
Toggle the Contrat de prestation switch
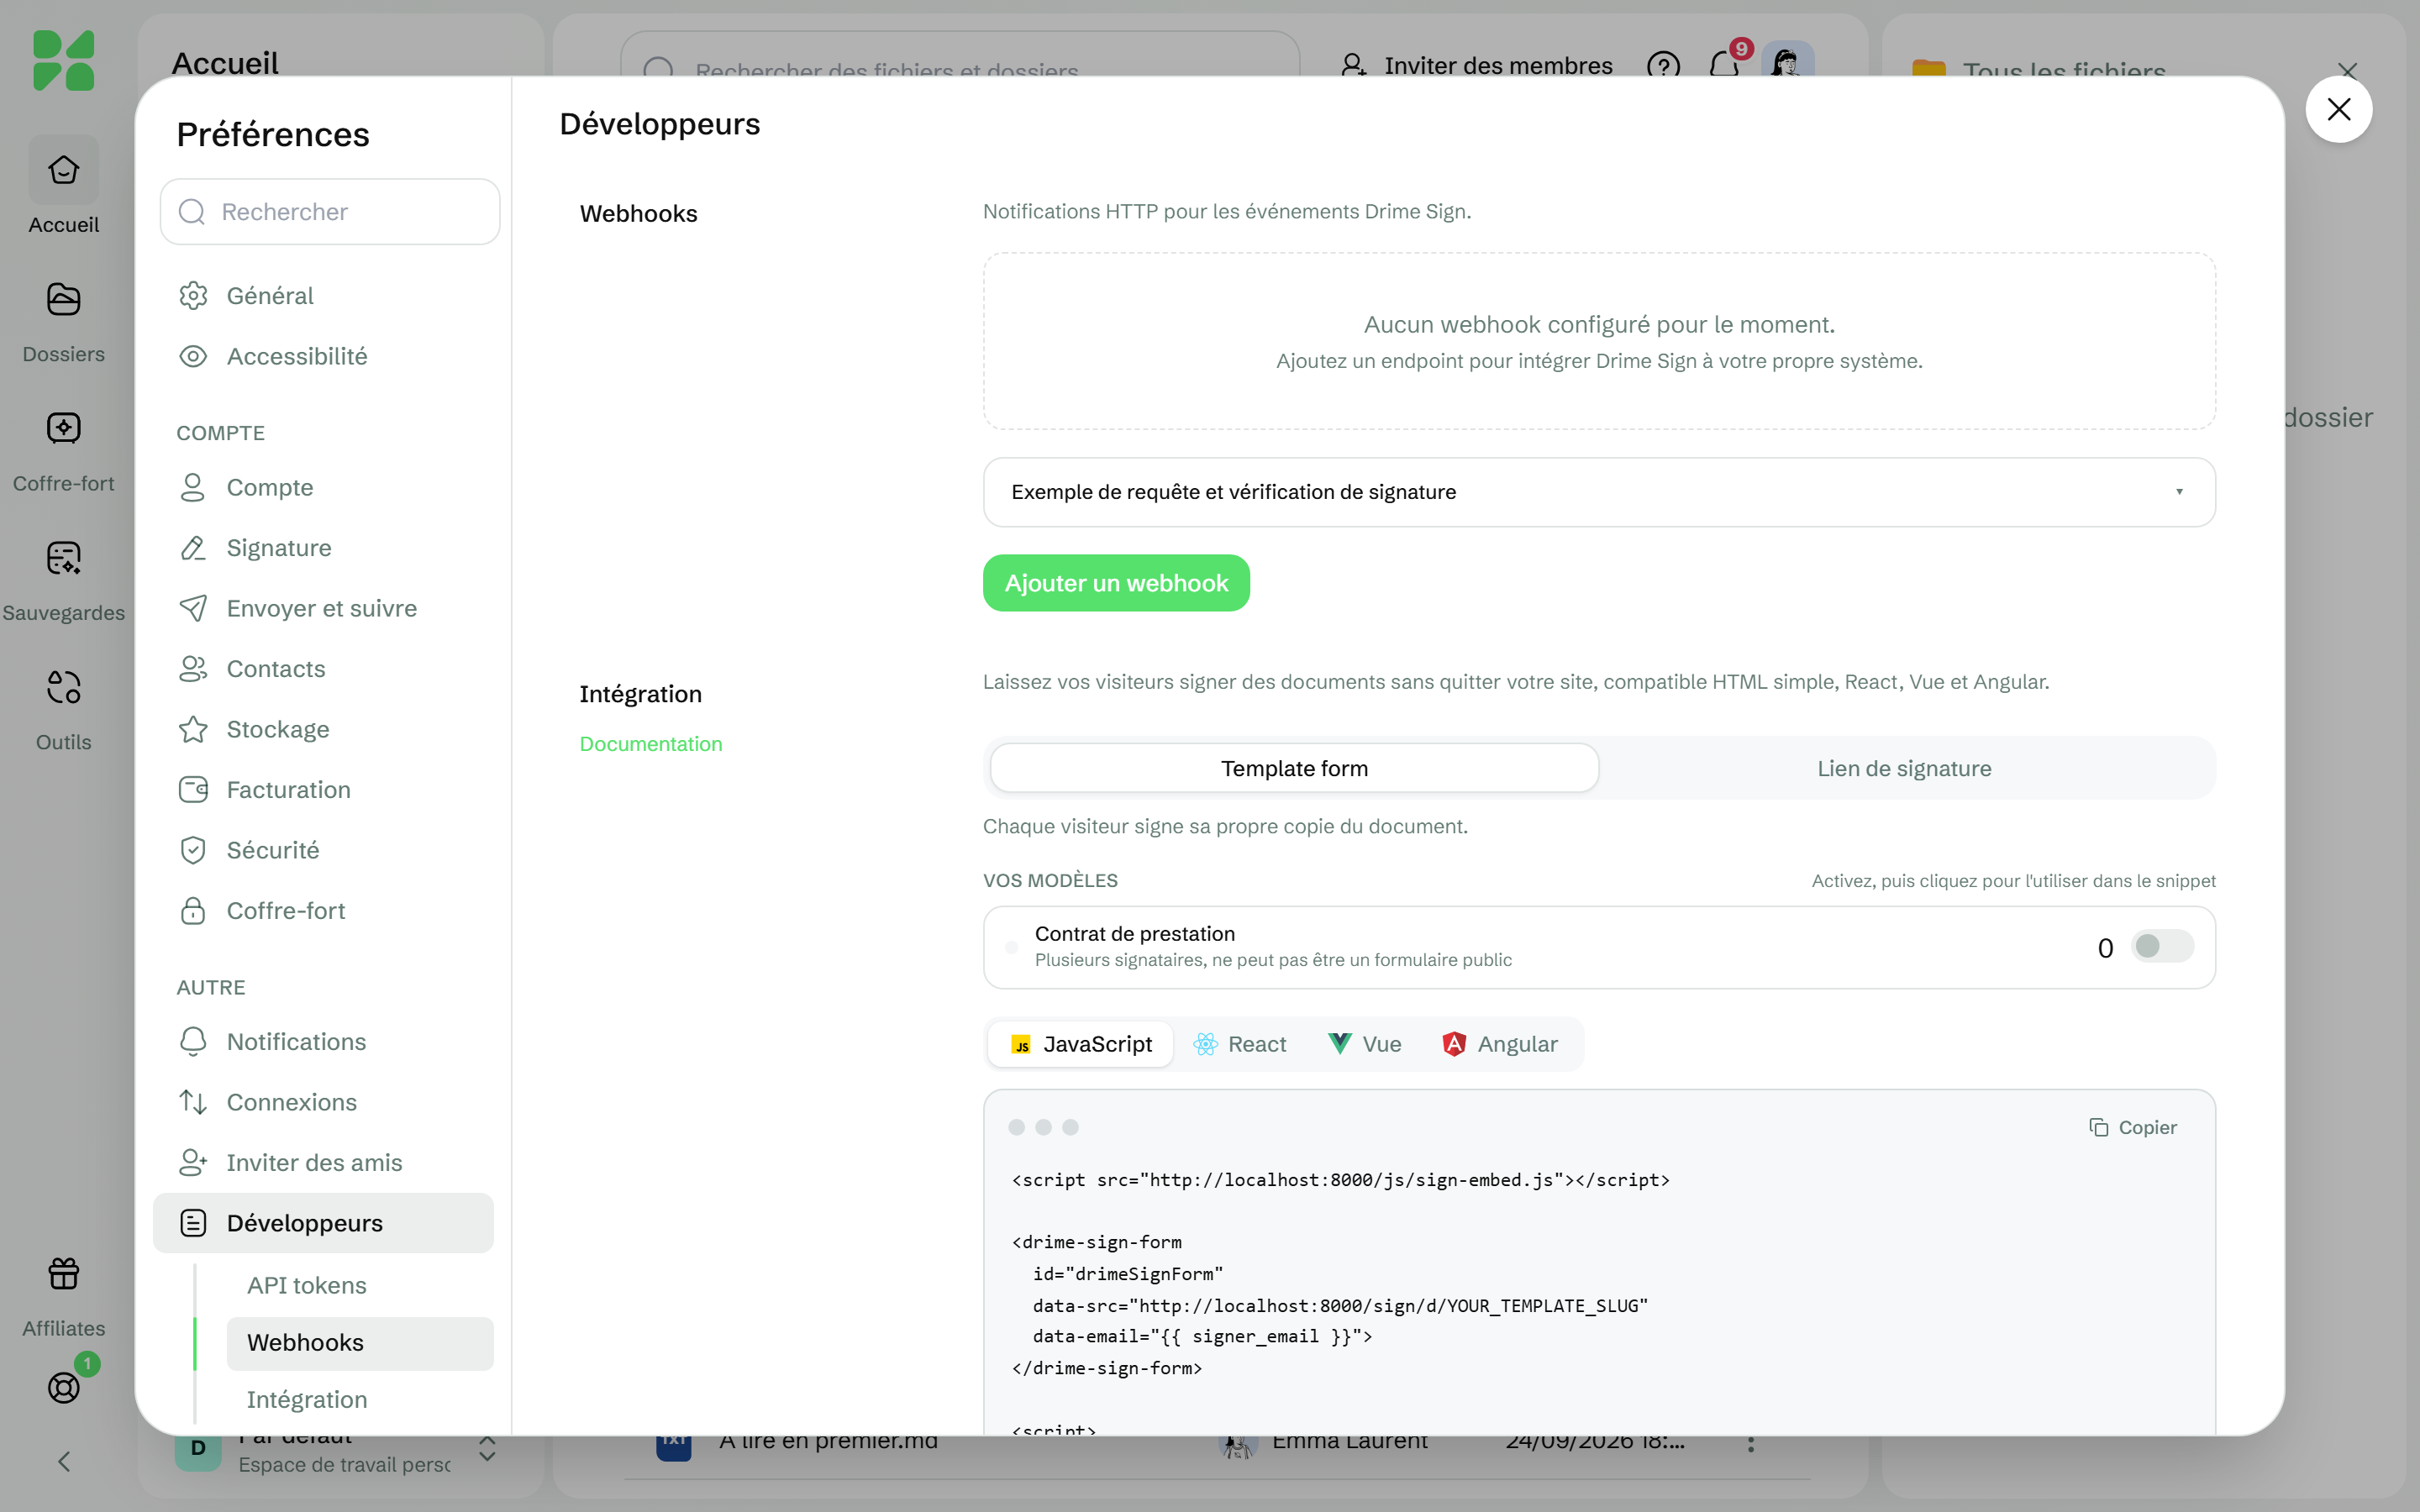(x=2162, y=946)
